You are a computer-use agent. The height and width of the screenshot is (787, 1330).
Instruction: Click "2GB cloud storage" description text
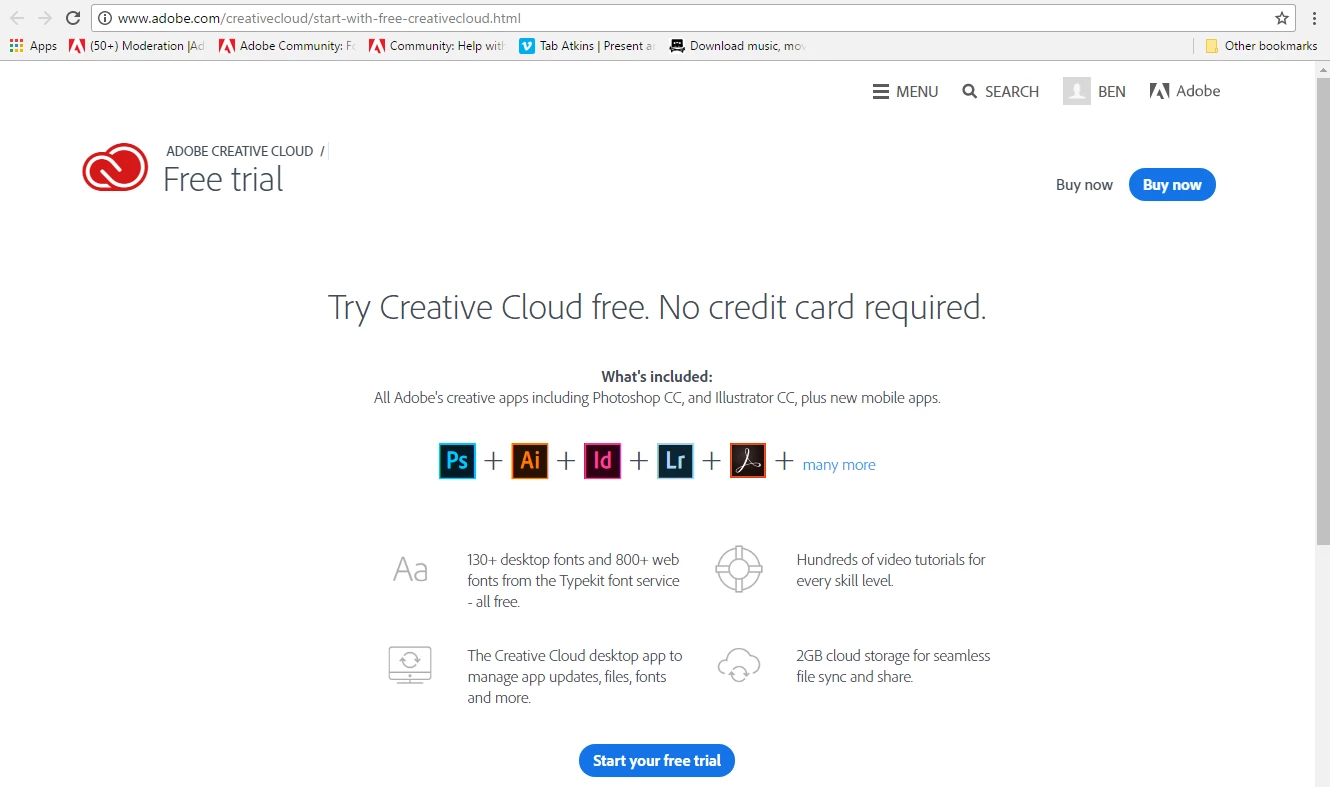pyautogui.click(x=893, y=666)
